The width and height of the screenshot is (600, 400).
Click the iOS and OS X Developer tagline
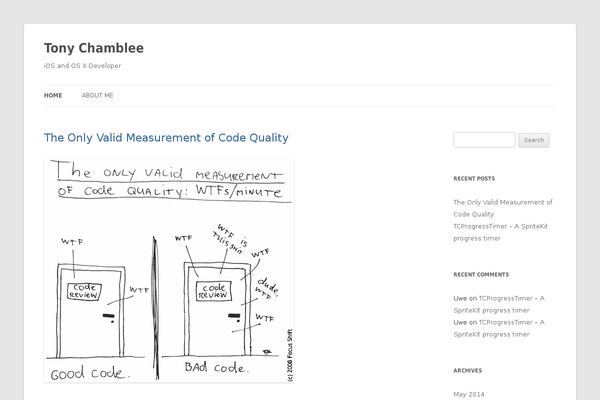click(82, 65)
